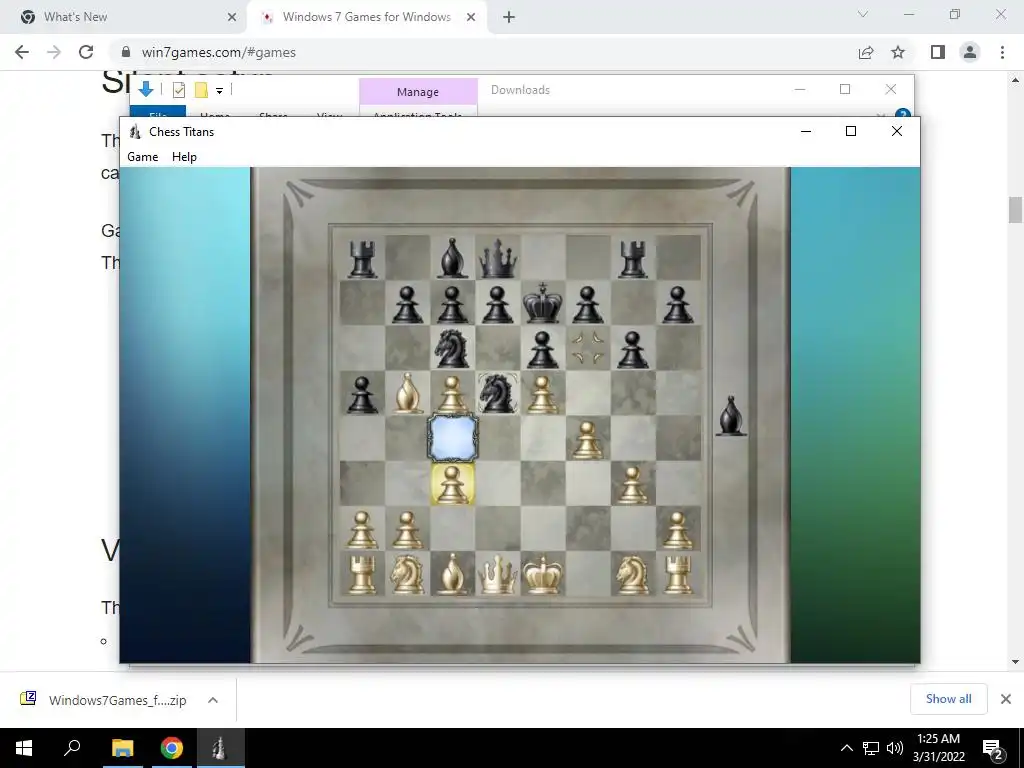This screenshot has height=768, width=1024.
Task: Select the white king on the back rank
Action: pyautogui.click(x=542, y=574)
